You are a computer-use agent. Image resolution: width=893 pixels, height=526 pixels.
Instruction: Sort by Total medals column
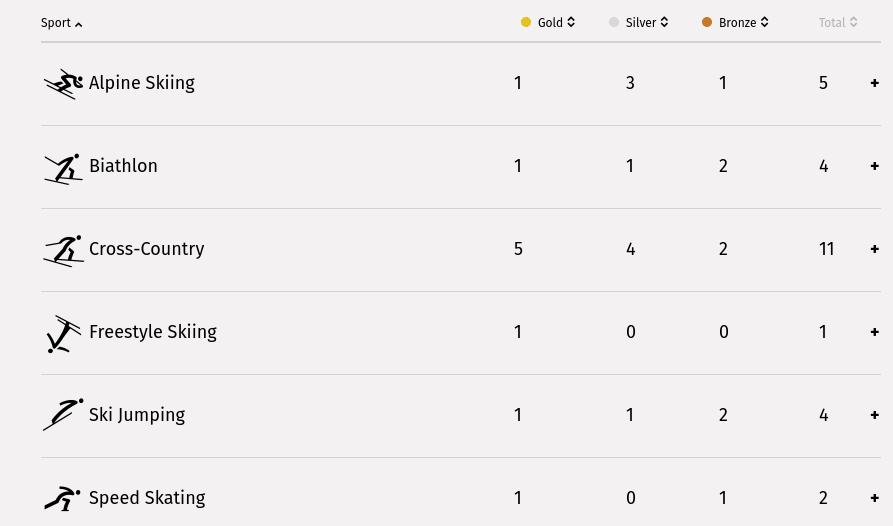838,23
